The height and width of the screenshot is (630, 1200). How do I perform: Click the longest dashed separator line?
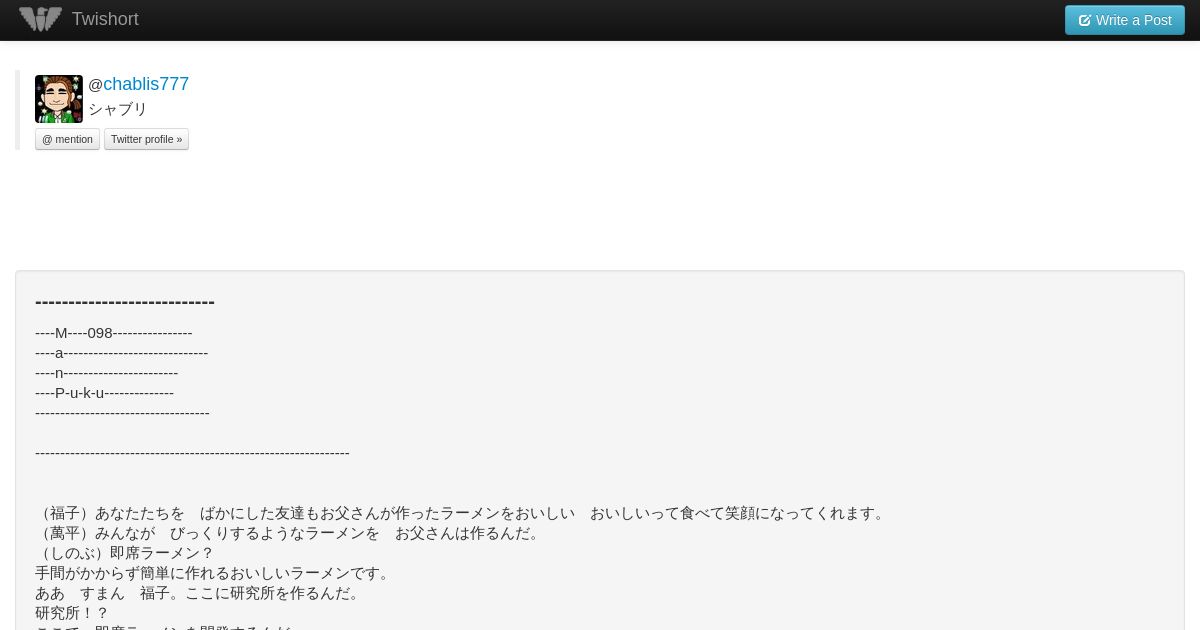point(192,453)
